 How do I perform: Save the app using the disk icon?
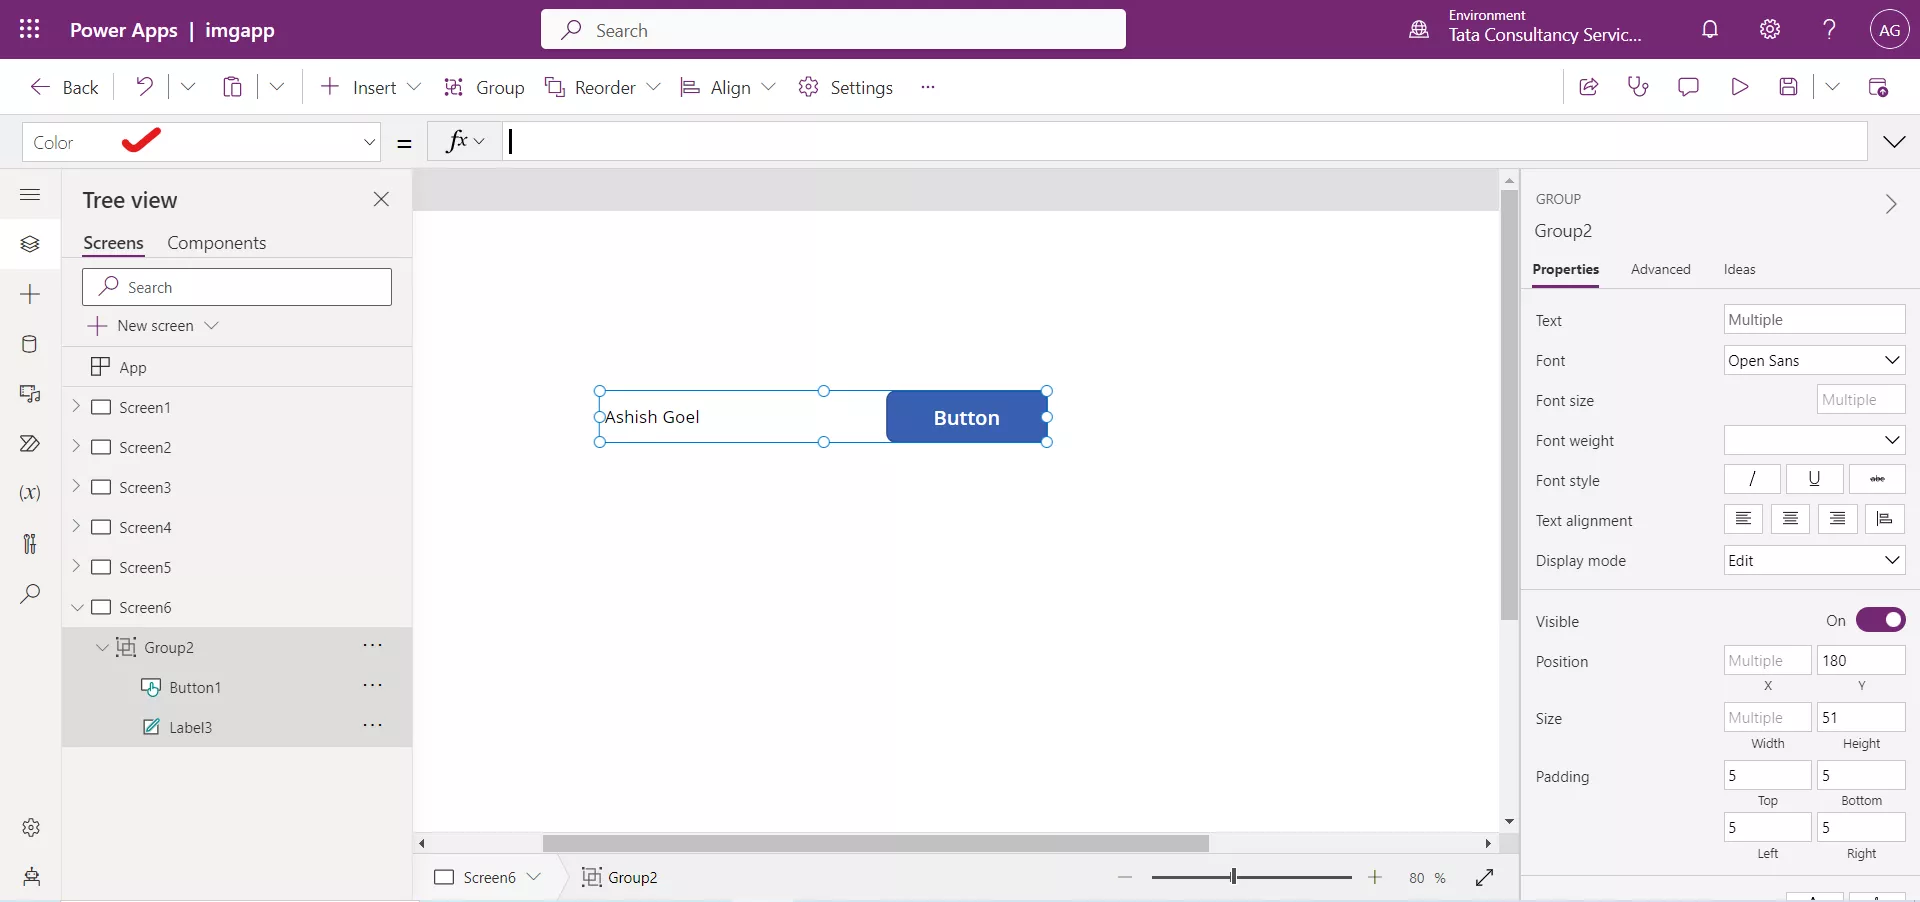[x=1789, y=87]
